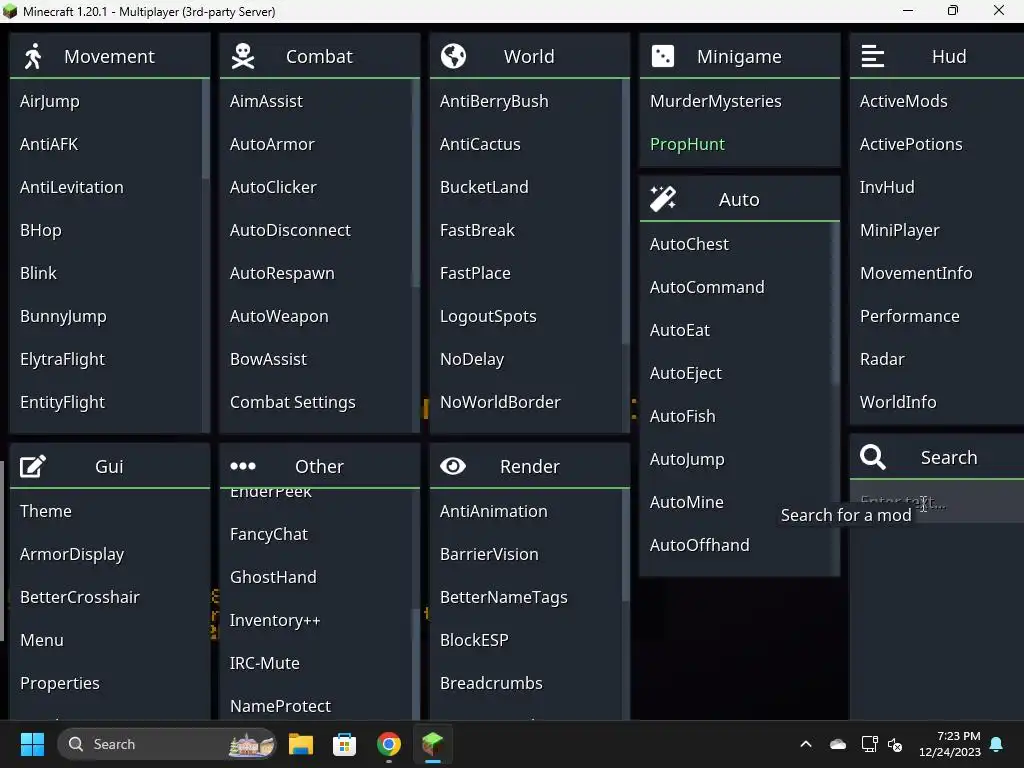Click the World globe icon

click(453, 56)
